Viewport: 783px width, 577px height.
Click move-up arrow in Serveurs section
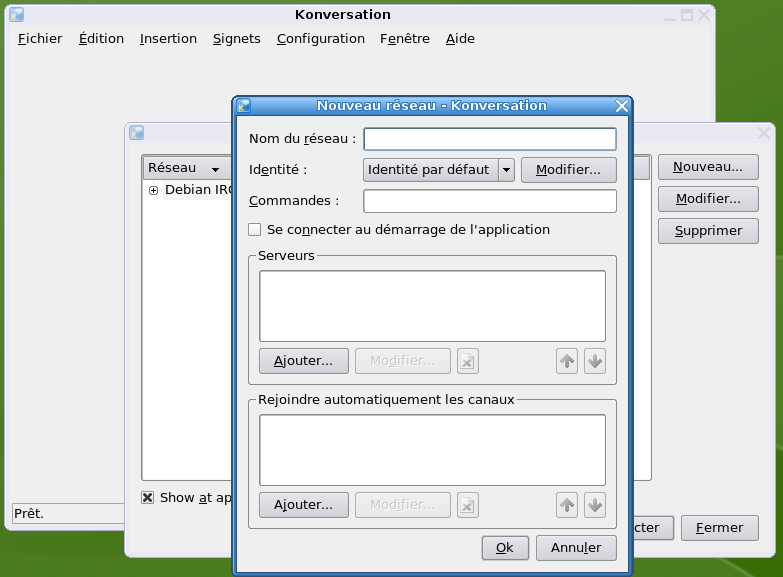[567, 361]
